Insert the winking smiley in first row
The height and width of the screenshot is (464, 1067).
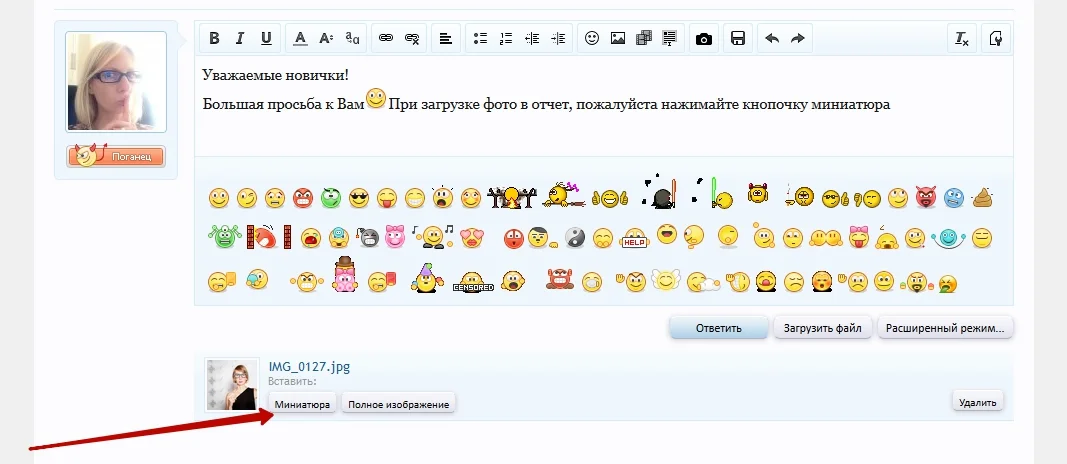(x=247, y=199)
